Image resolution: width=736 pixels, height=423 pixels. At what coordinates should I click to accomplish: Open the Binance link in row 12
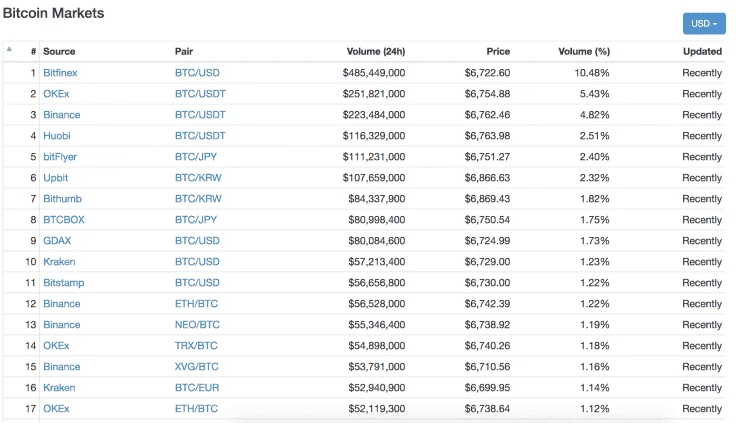(61, 304)
